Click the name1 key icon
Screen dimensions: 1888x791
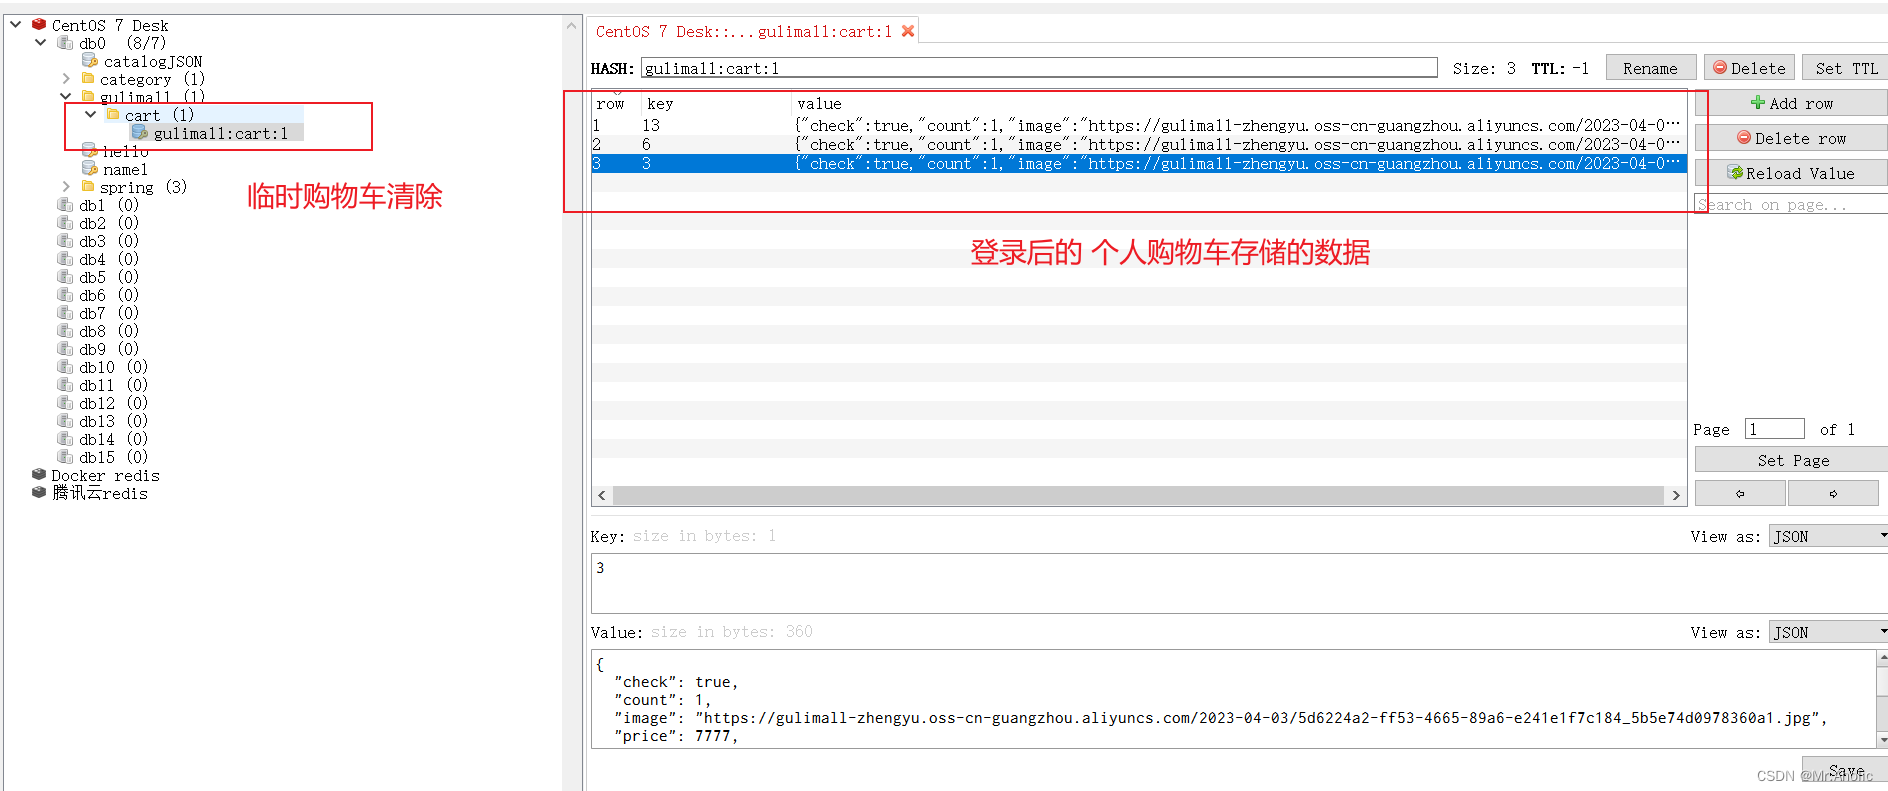pos(89,169)
